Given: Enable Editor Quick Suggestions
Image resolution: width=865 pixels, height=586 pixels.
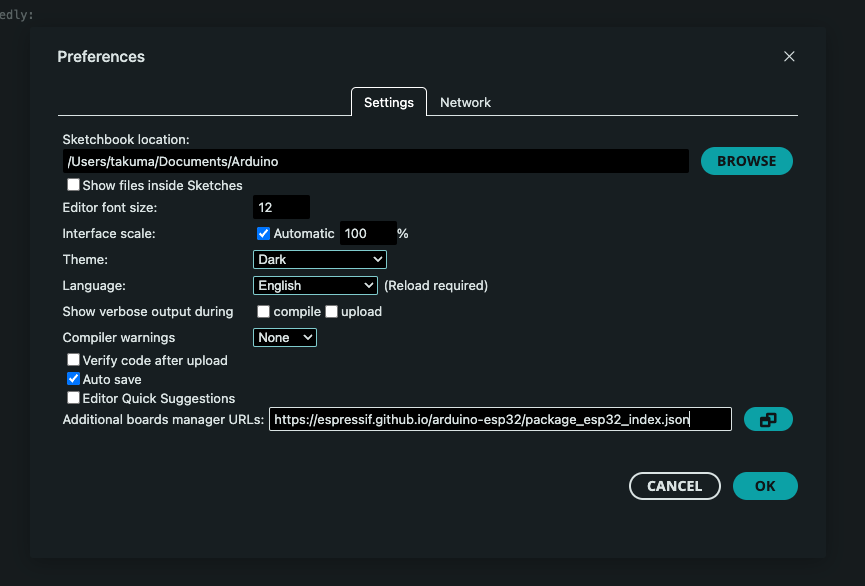Looking at the screenshot, I should click(73, 397).
